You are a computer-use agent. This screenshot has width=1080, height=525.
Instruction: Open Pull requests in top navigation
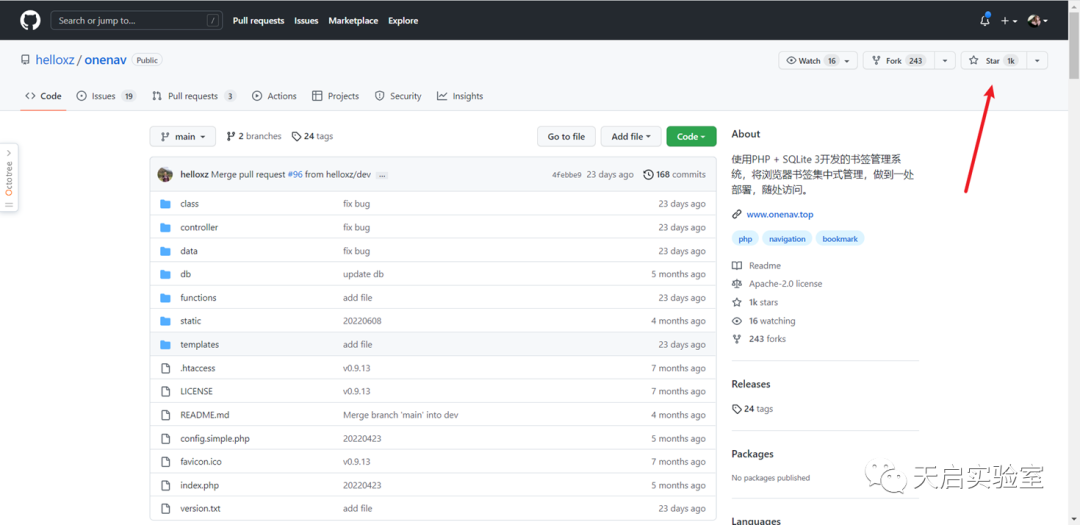coord(258,21)
